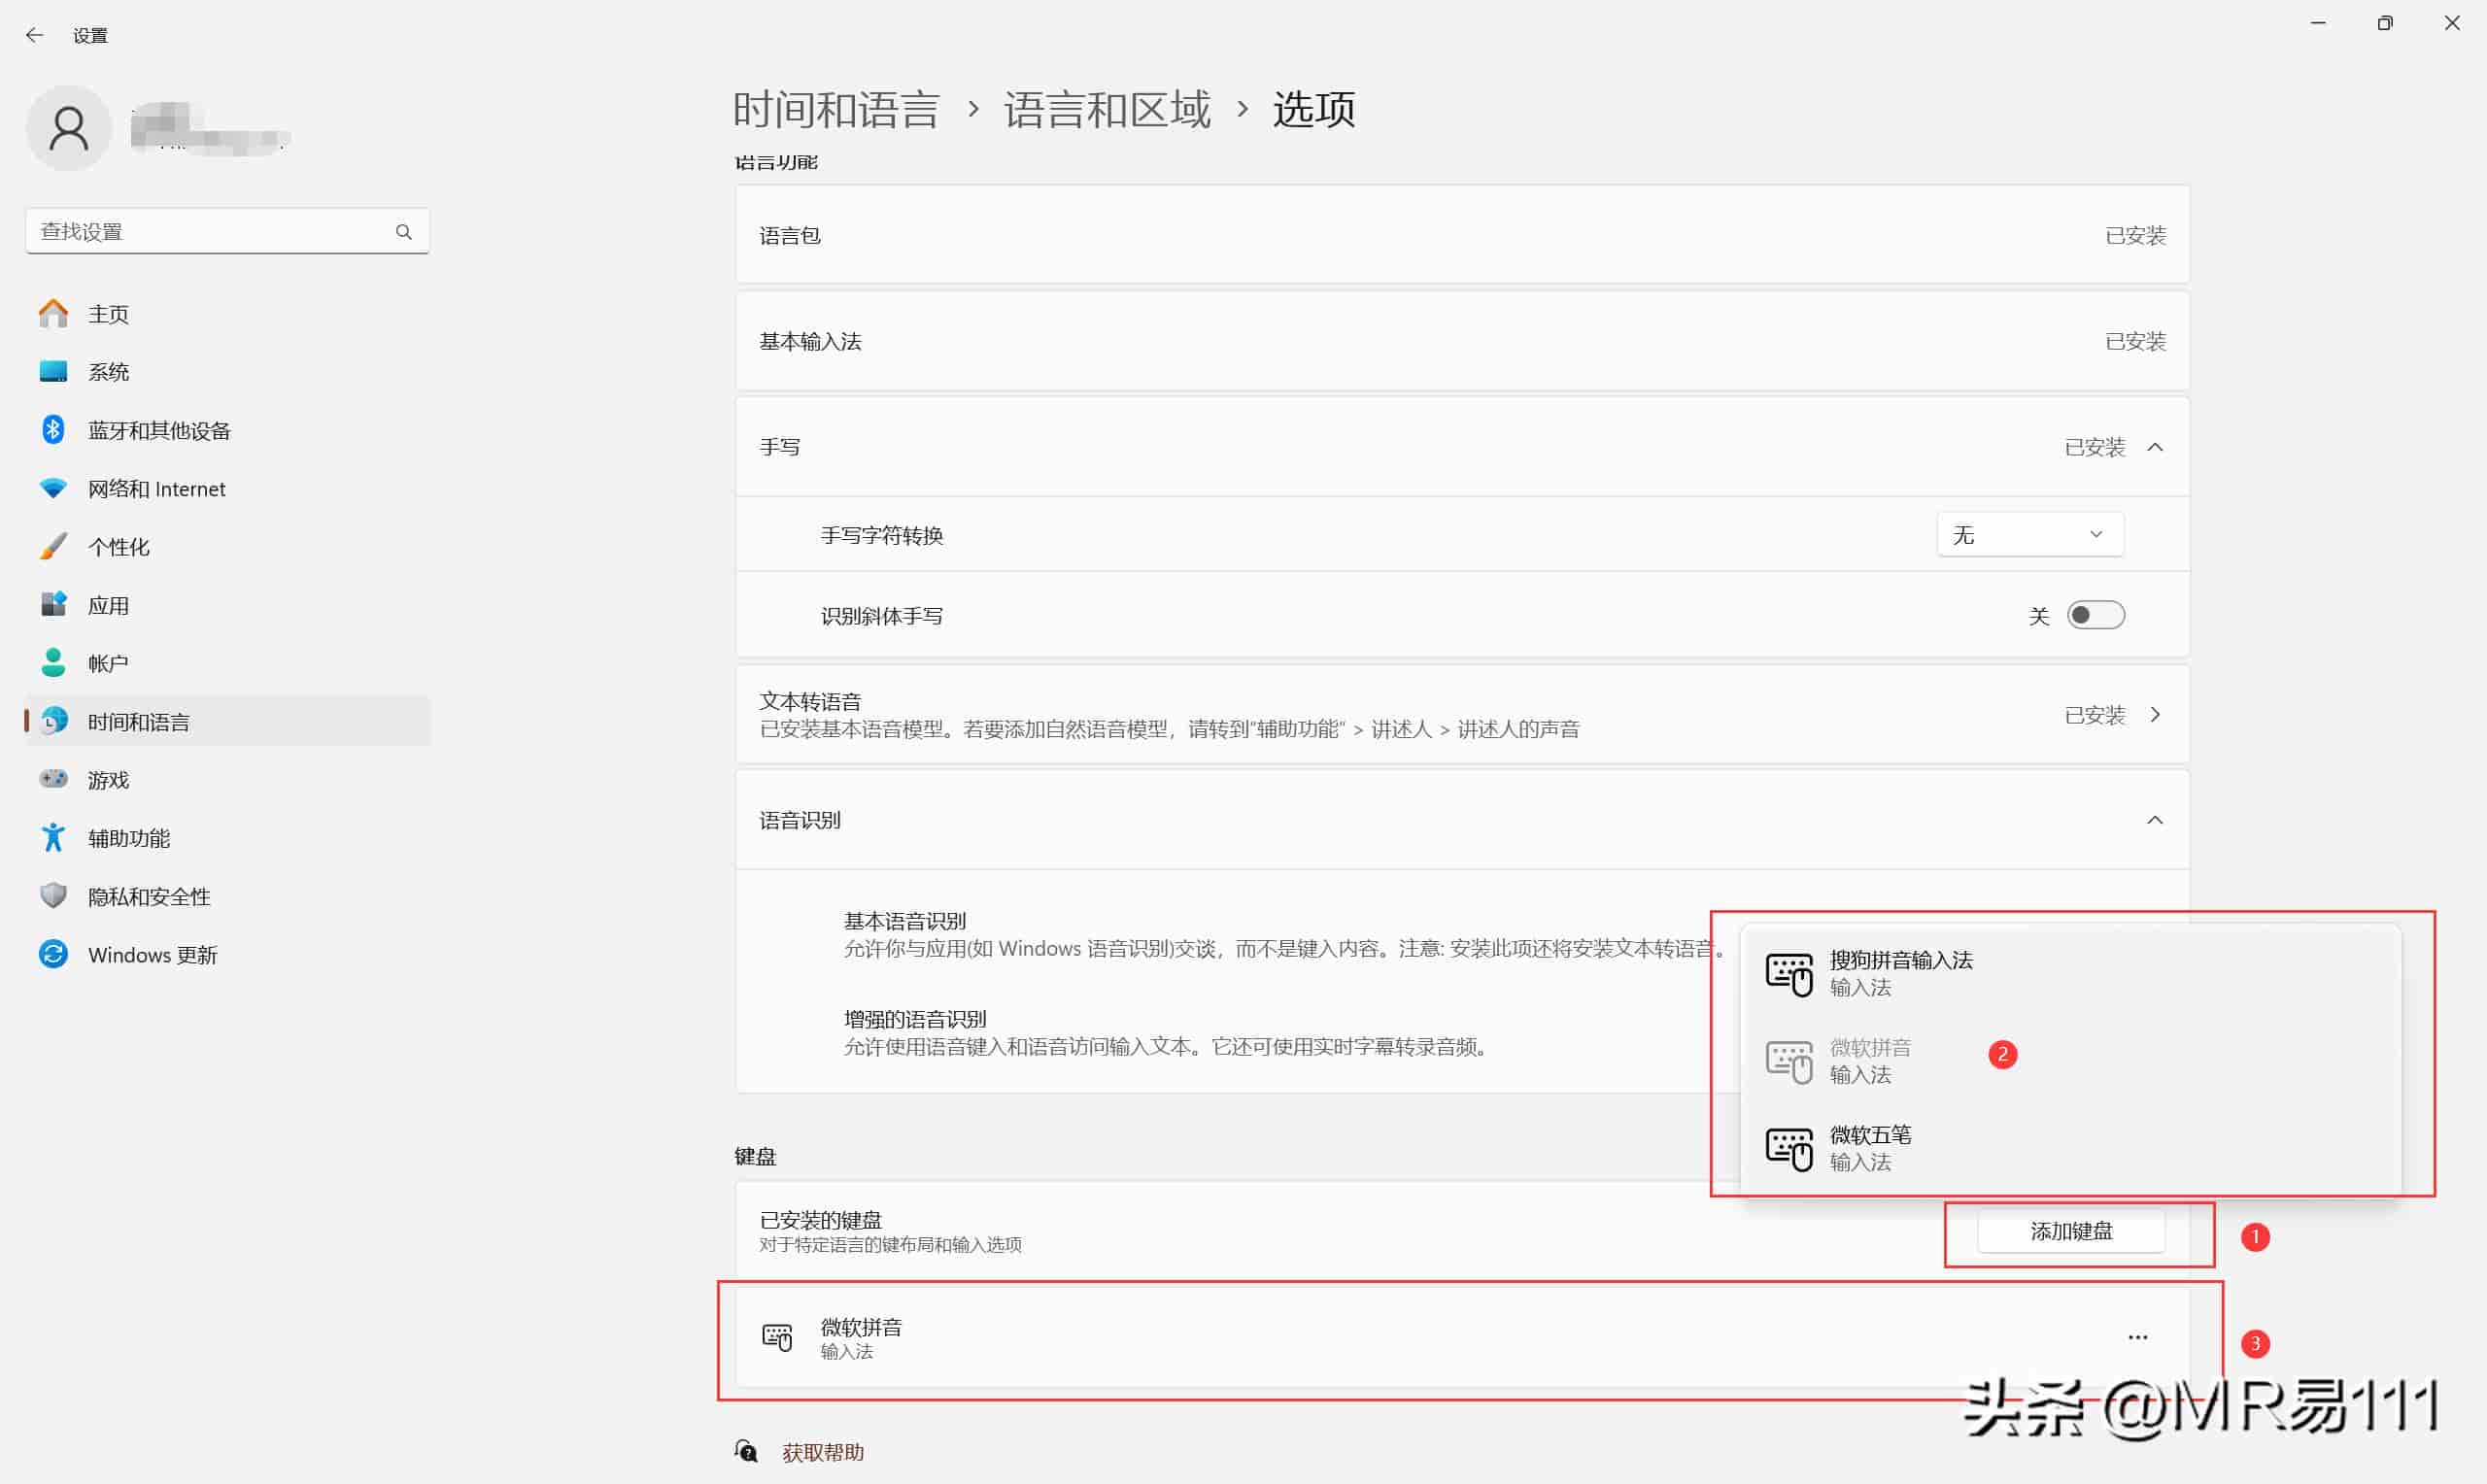Open 辅助功能 accessibility icon

[53, 837]
